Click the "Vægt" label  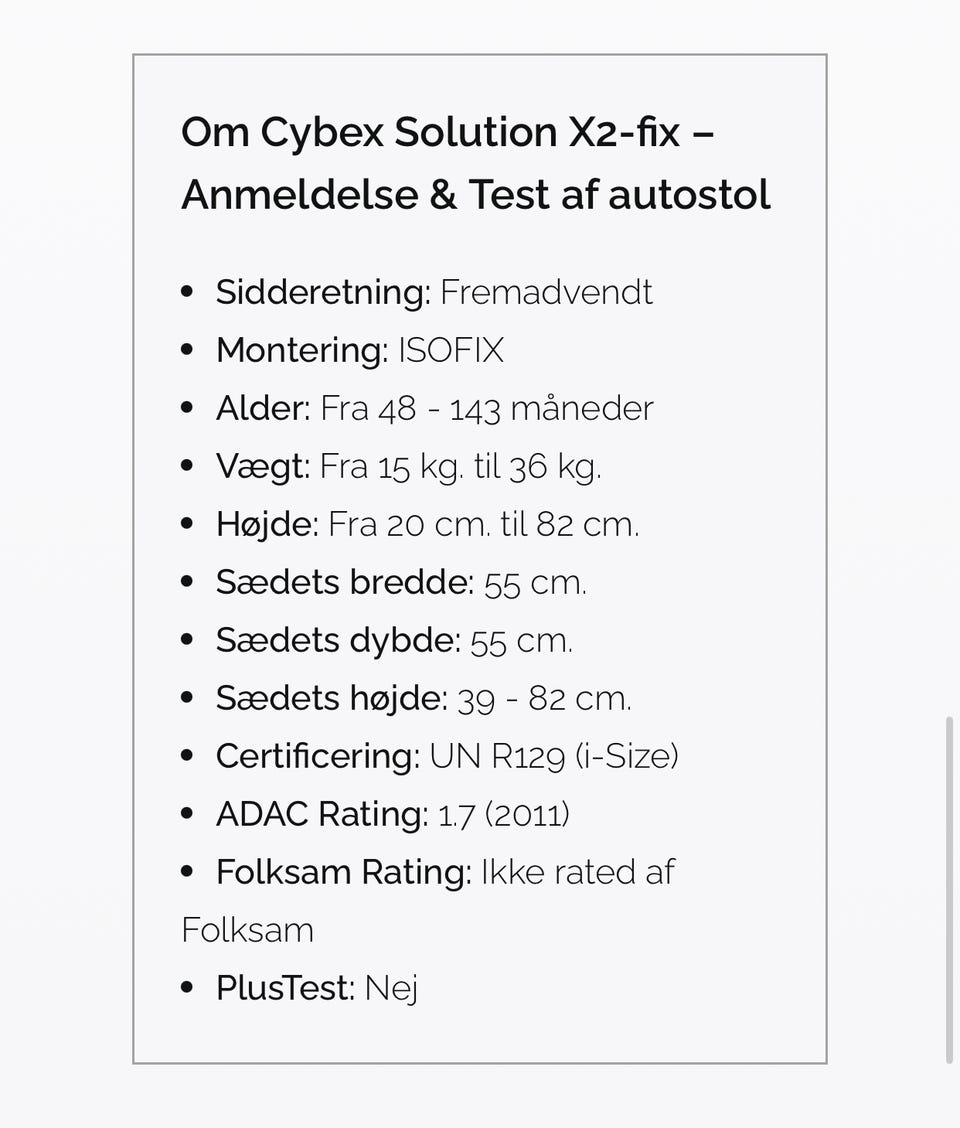tap(262, 466)
